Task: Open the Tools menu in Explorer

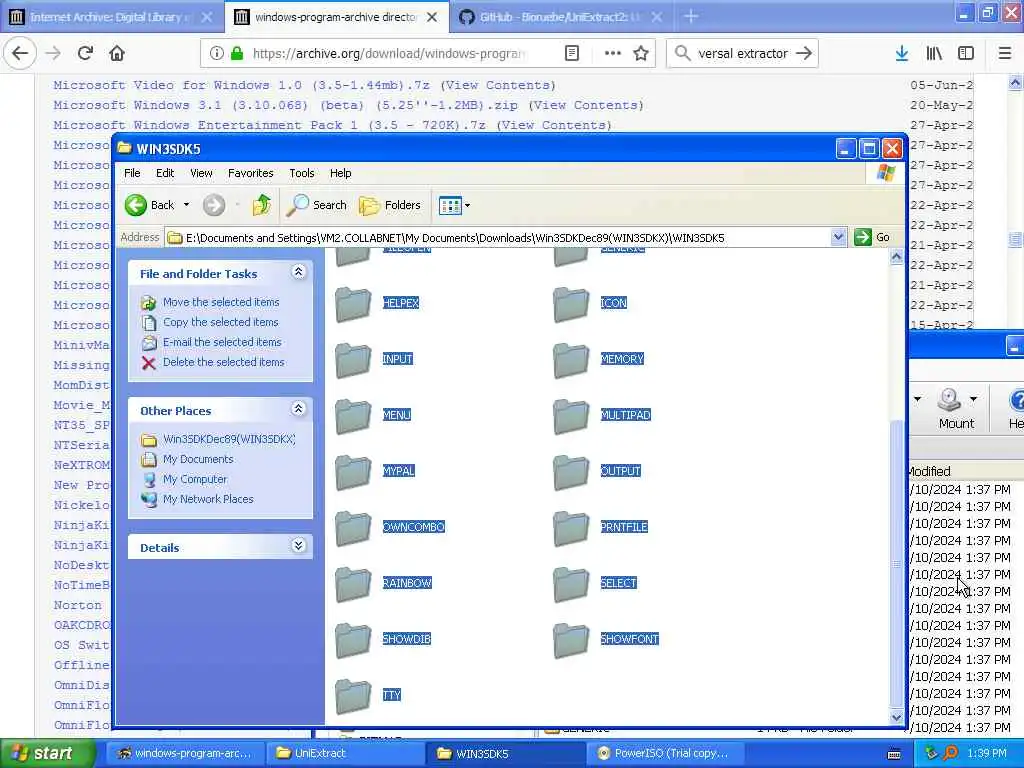Action: 302,173
